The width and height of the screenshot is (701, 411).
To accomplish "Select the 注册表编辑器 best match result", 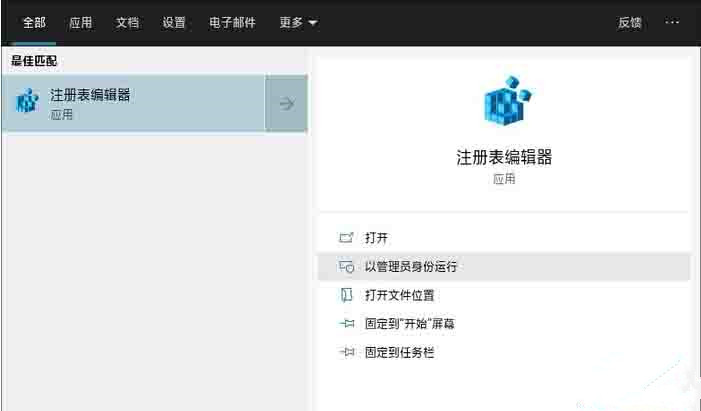I will click(133, 103).
